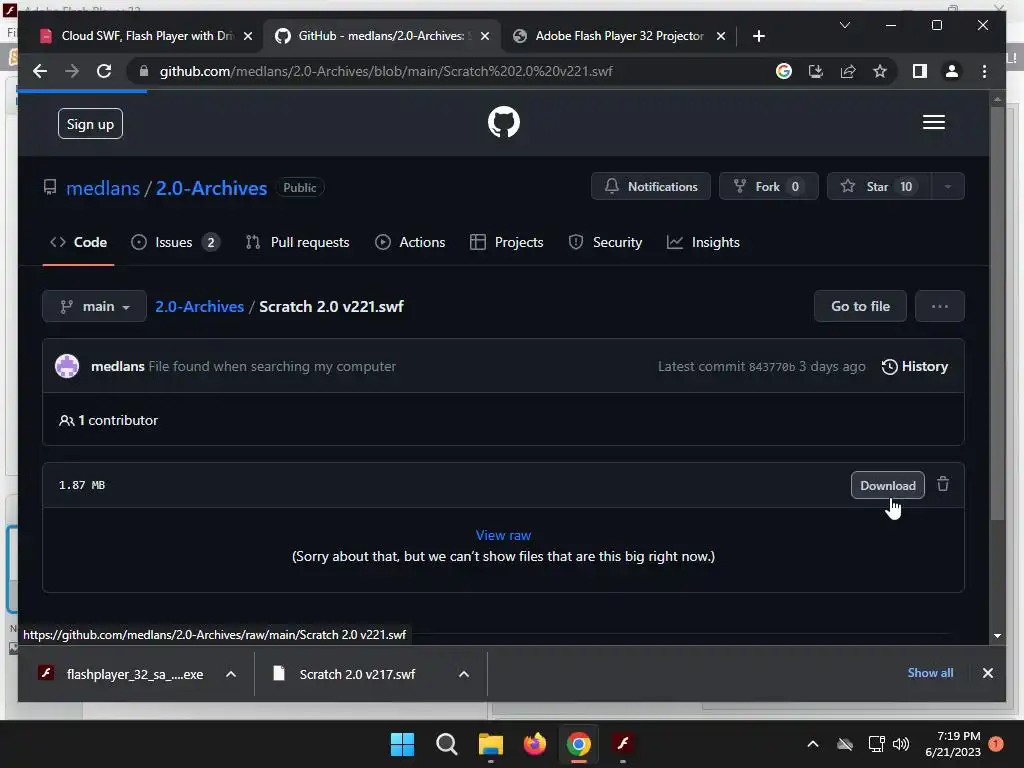Screen dimensions: 1024x768
Task: Open Chrome tab search chevron
Action: tap(844, 25)
